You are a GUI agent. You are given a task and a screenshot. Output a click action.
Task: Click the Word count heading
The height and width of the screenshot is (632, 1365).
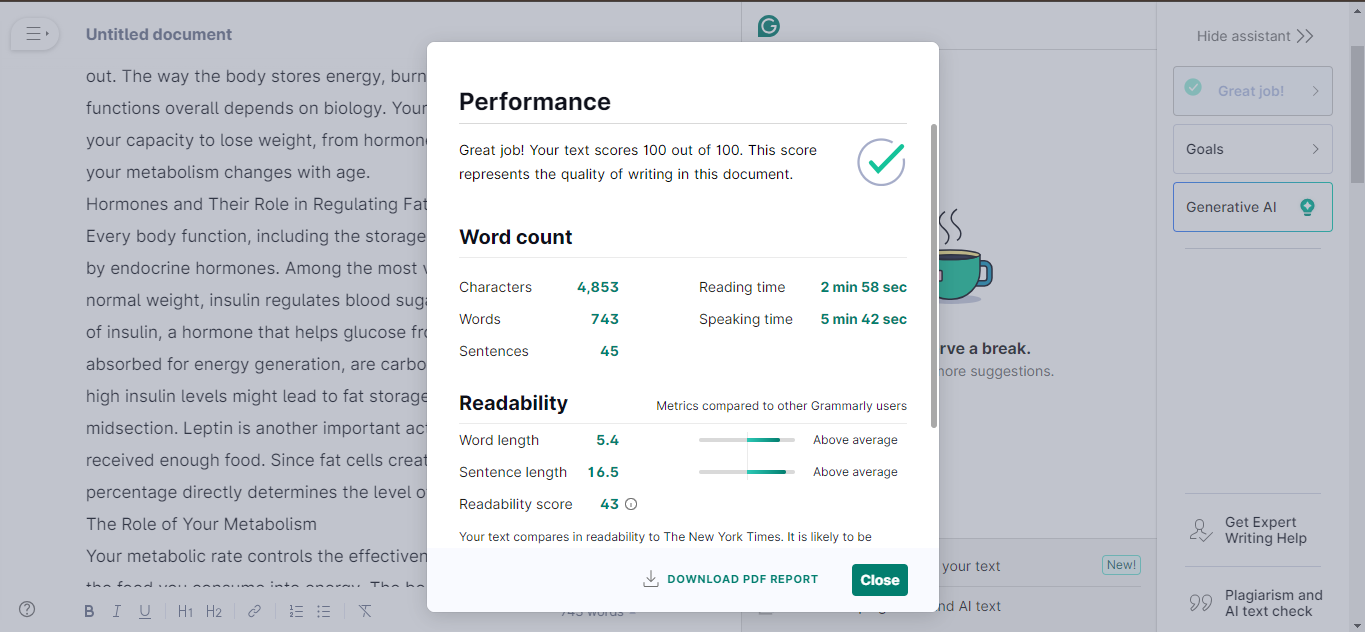(516, 237)
